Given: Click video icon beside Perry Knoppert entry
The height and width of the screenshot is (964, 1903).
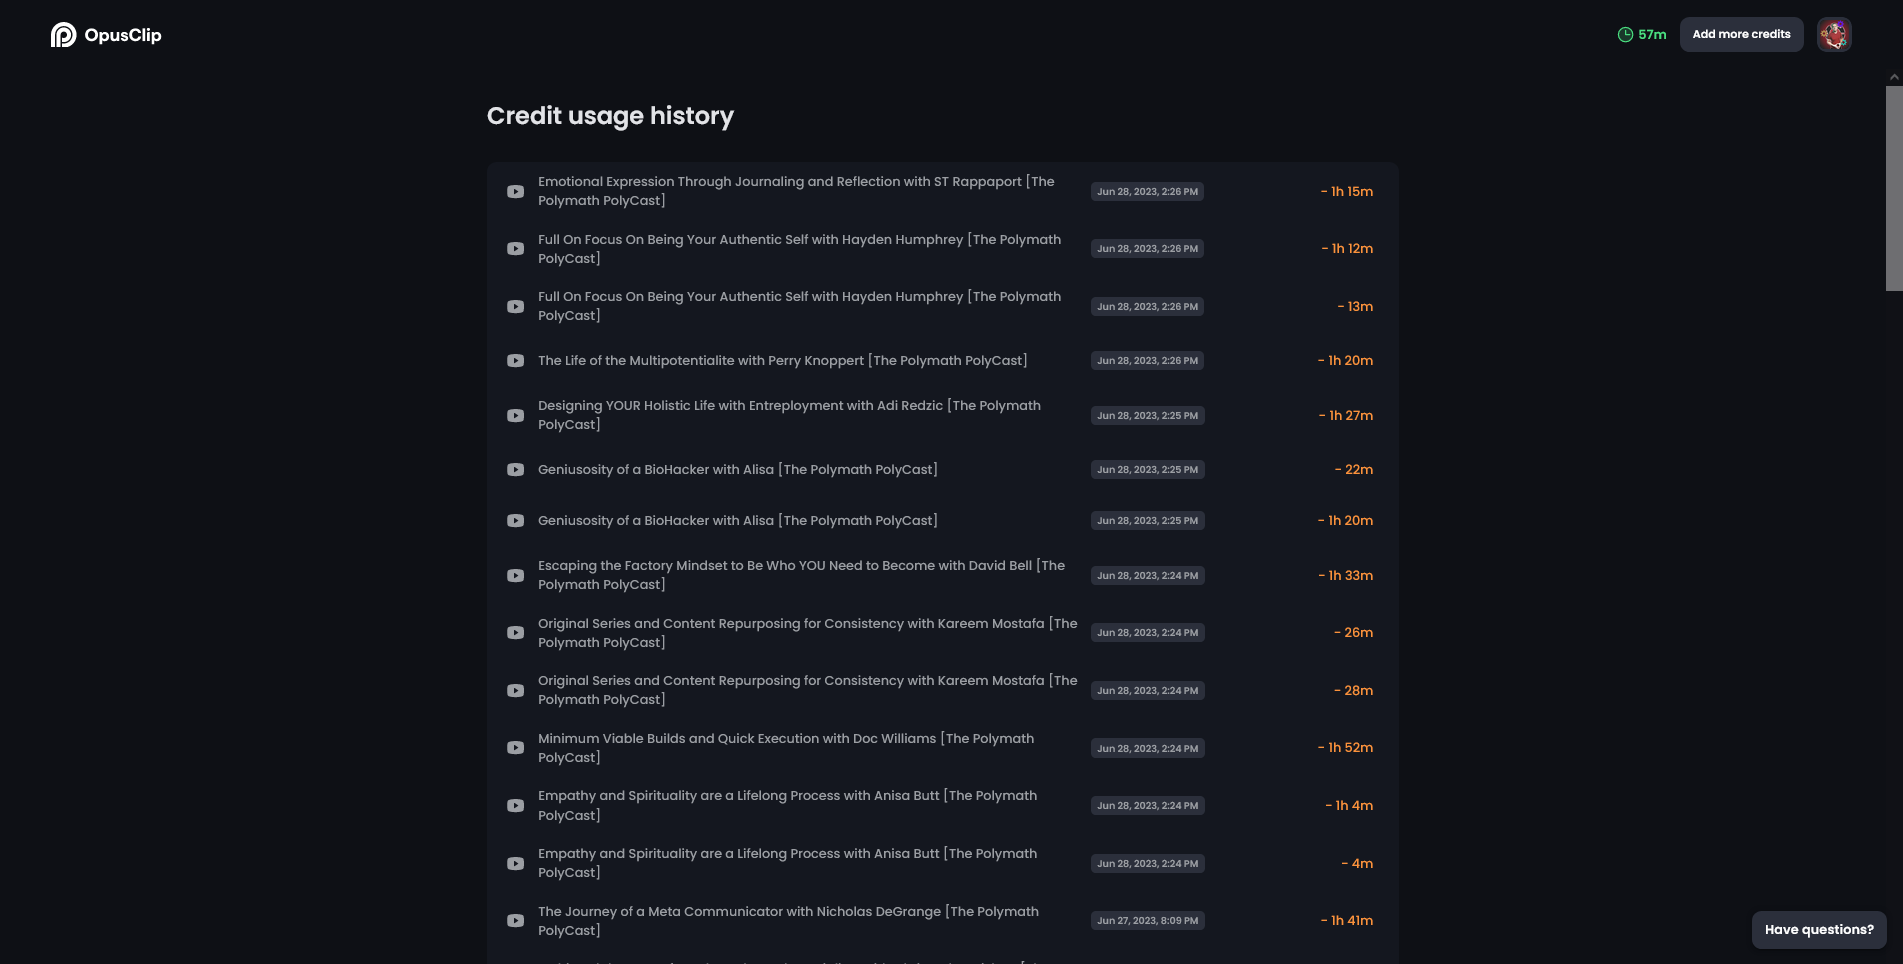Looking at the screenshot, I should coord(515,361).
